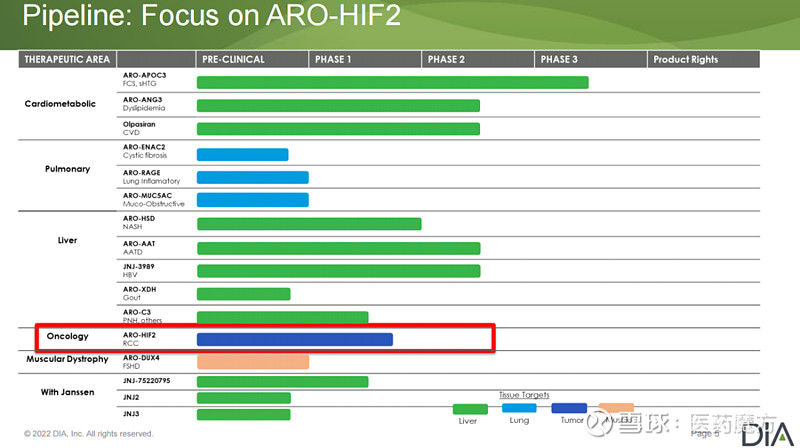Click the ARO-XDH drug name

tap(139, 289)
